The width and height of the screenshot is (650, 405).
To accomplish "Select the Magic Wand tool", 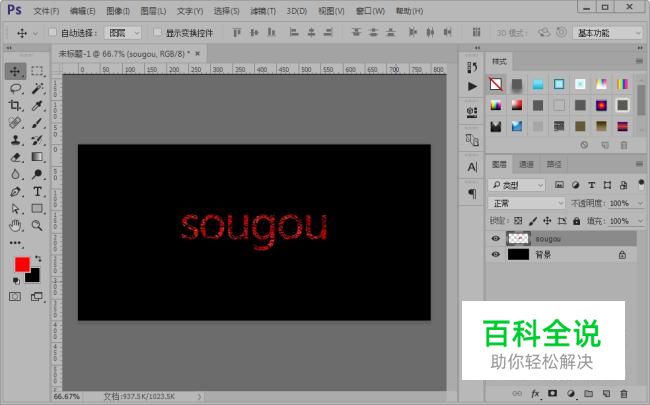I will coord(37,88).
